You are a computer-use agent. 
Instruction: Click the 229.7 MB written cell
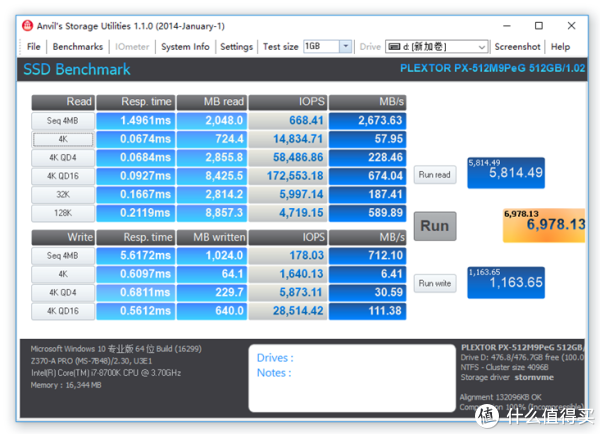[212, 292]
